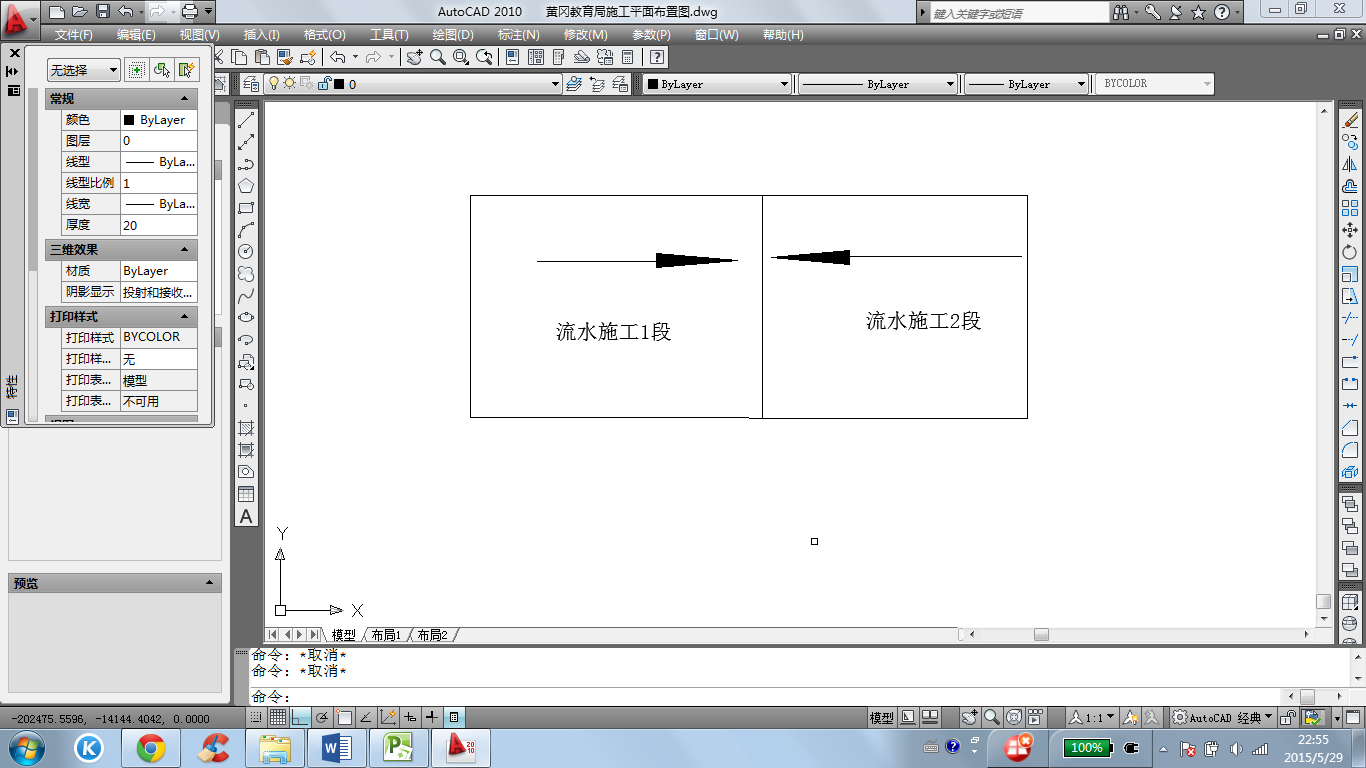1366x768 pixels.
Task: Click the Rotate tool icon
Action: [x=1351, y=252]
